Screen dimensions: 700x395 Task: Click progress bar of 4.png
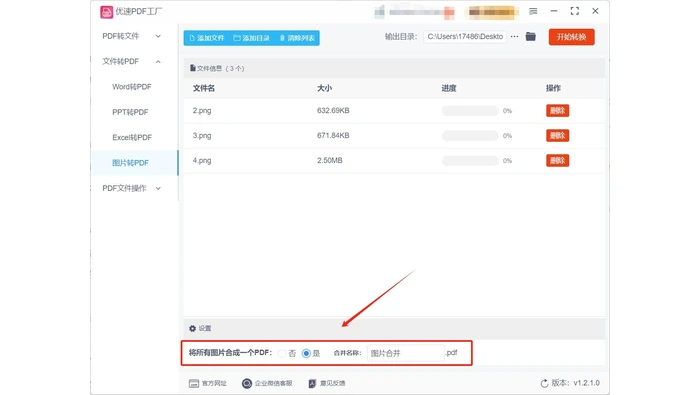(470, 161)
